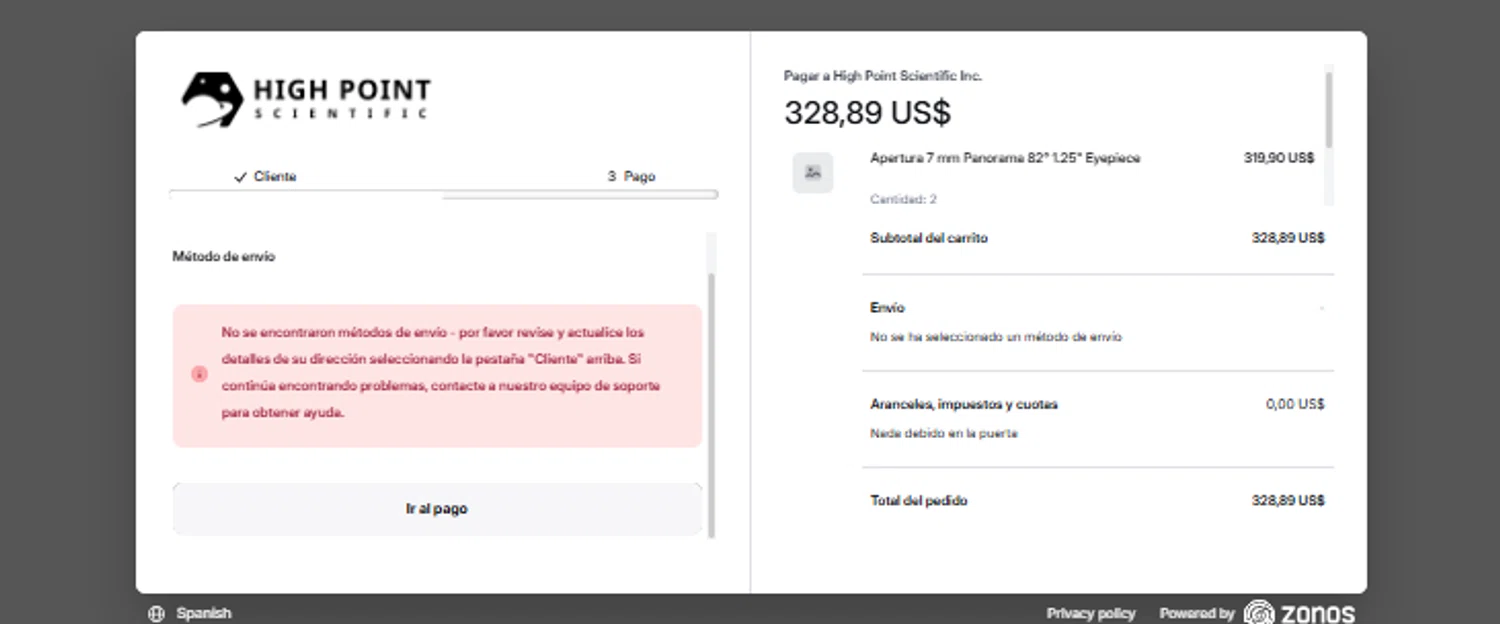Click the High Point Scientific logo
This screenshot has height=624, width=1500.
click(x=306, y=100)
